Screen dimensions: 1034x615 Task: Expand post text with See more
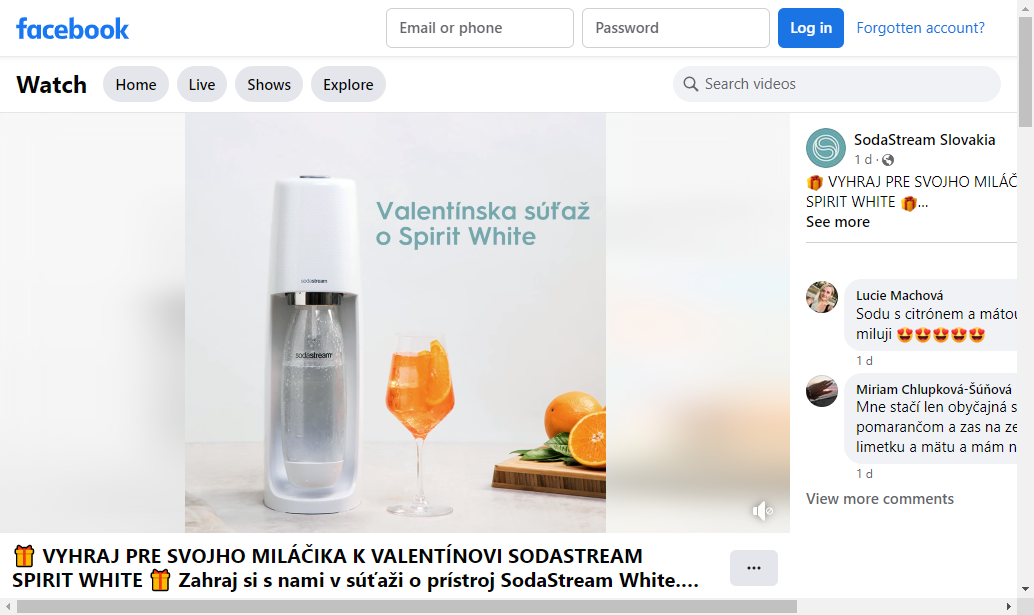(837, 222)
